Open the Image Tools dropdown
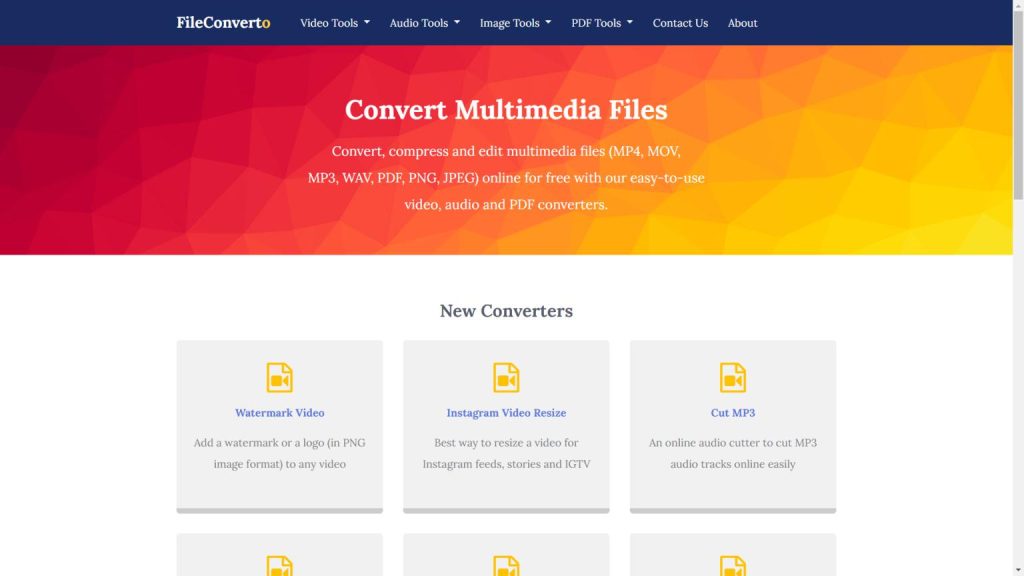This screenshot has width=1024, height=576. tap(515, 23)
